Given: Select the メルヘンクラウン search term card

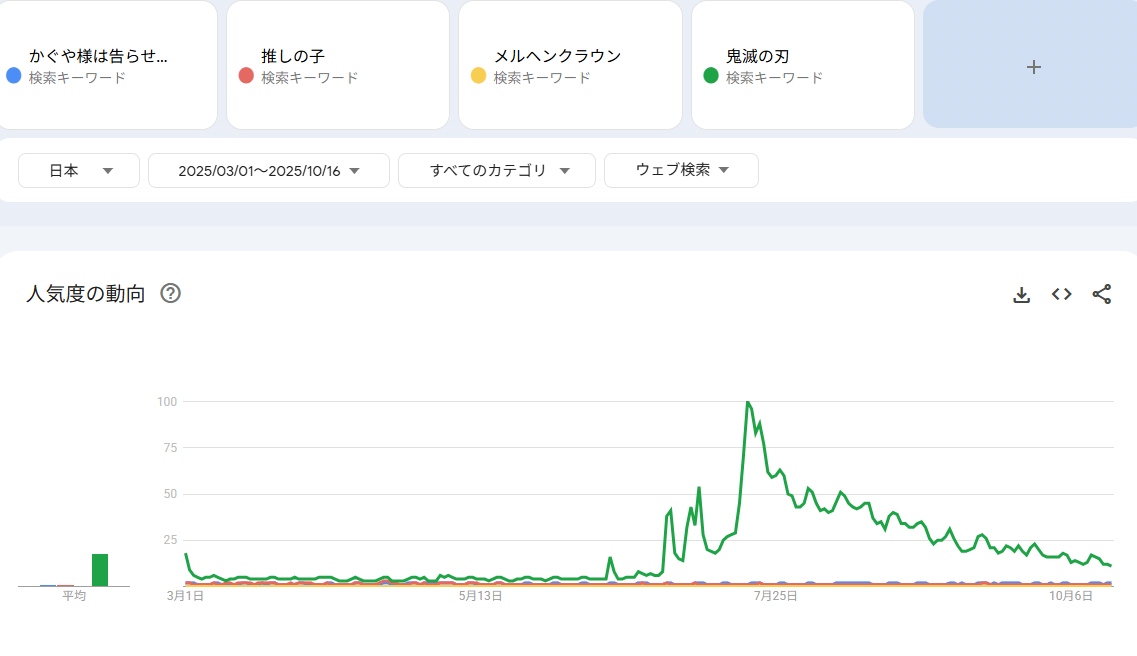Looking at the screenshot, I should [x=571, y=65].
